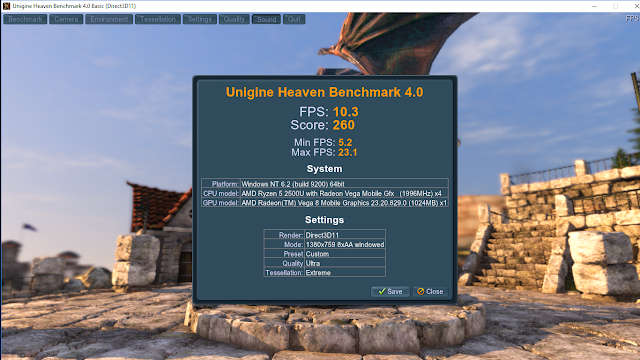Minimize the Unigine Heaven window

[x=595, y=6]
